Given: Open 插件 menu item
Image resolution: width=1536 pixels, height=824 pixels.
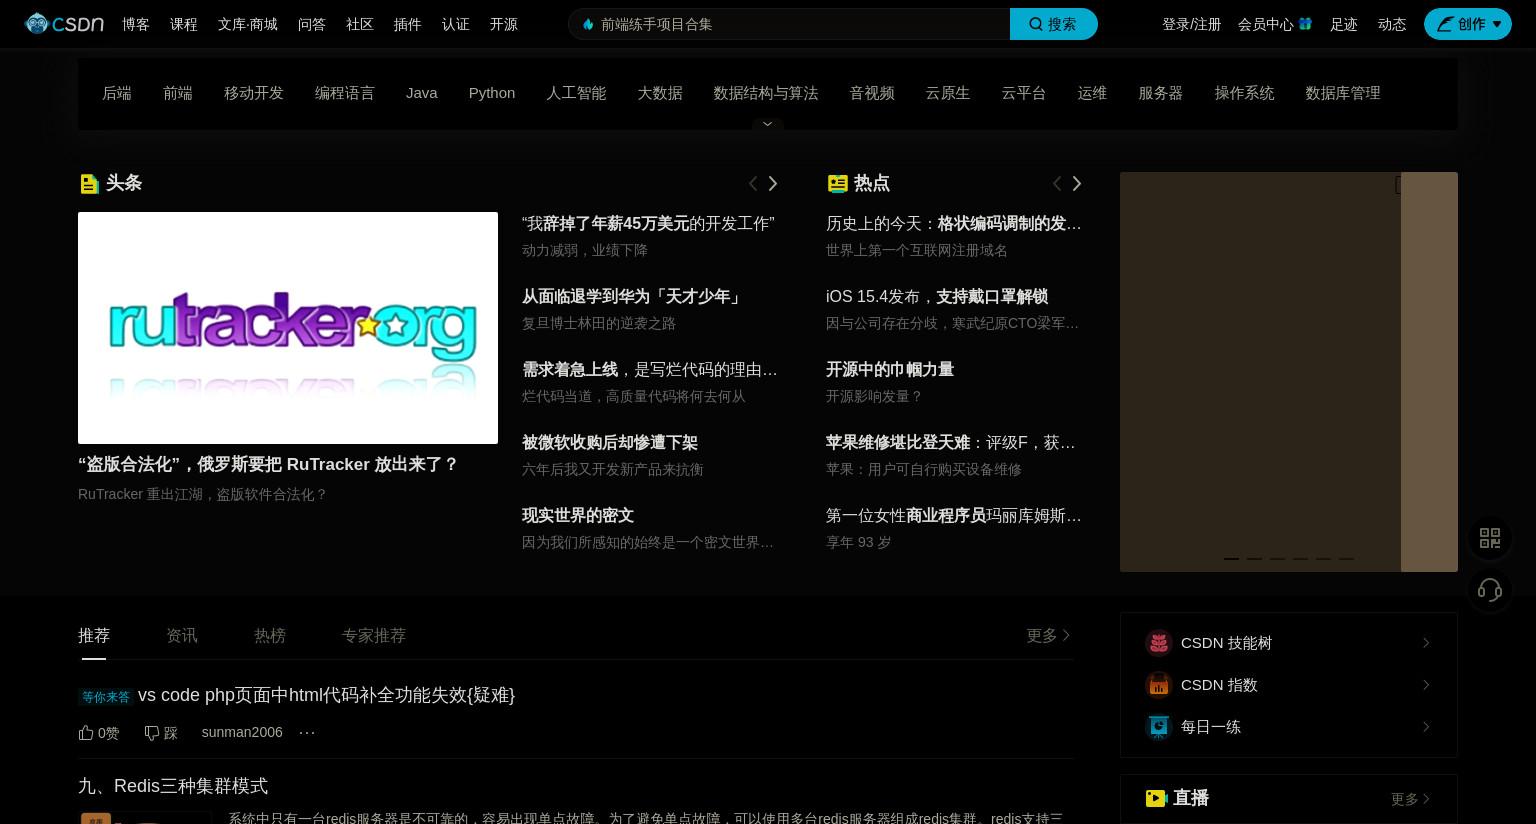Looking at the screenshot, I should 408,24.
